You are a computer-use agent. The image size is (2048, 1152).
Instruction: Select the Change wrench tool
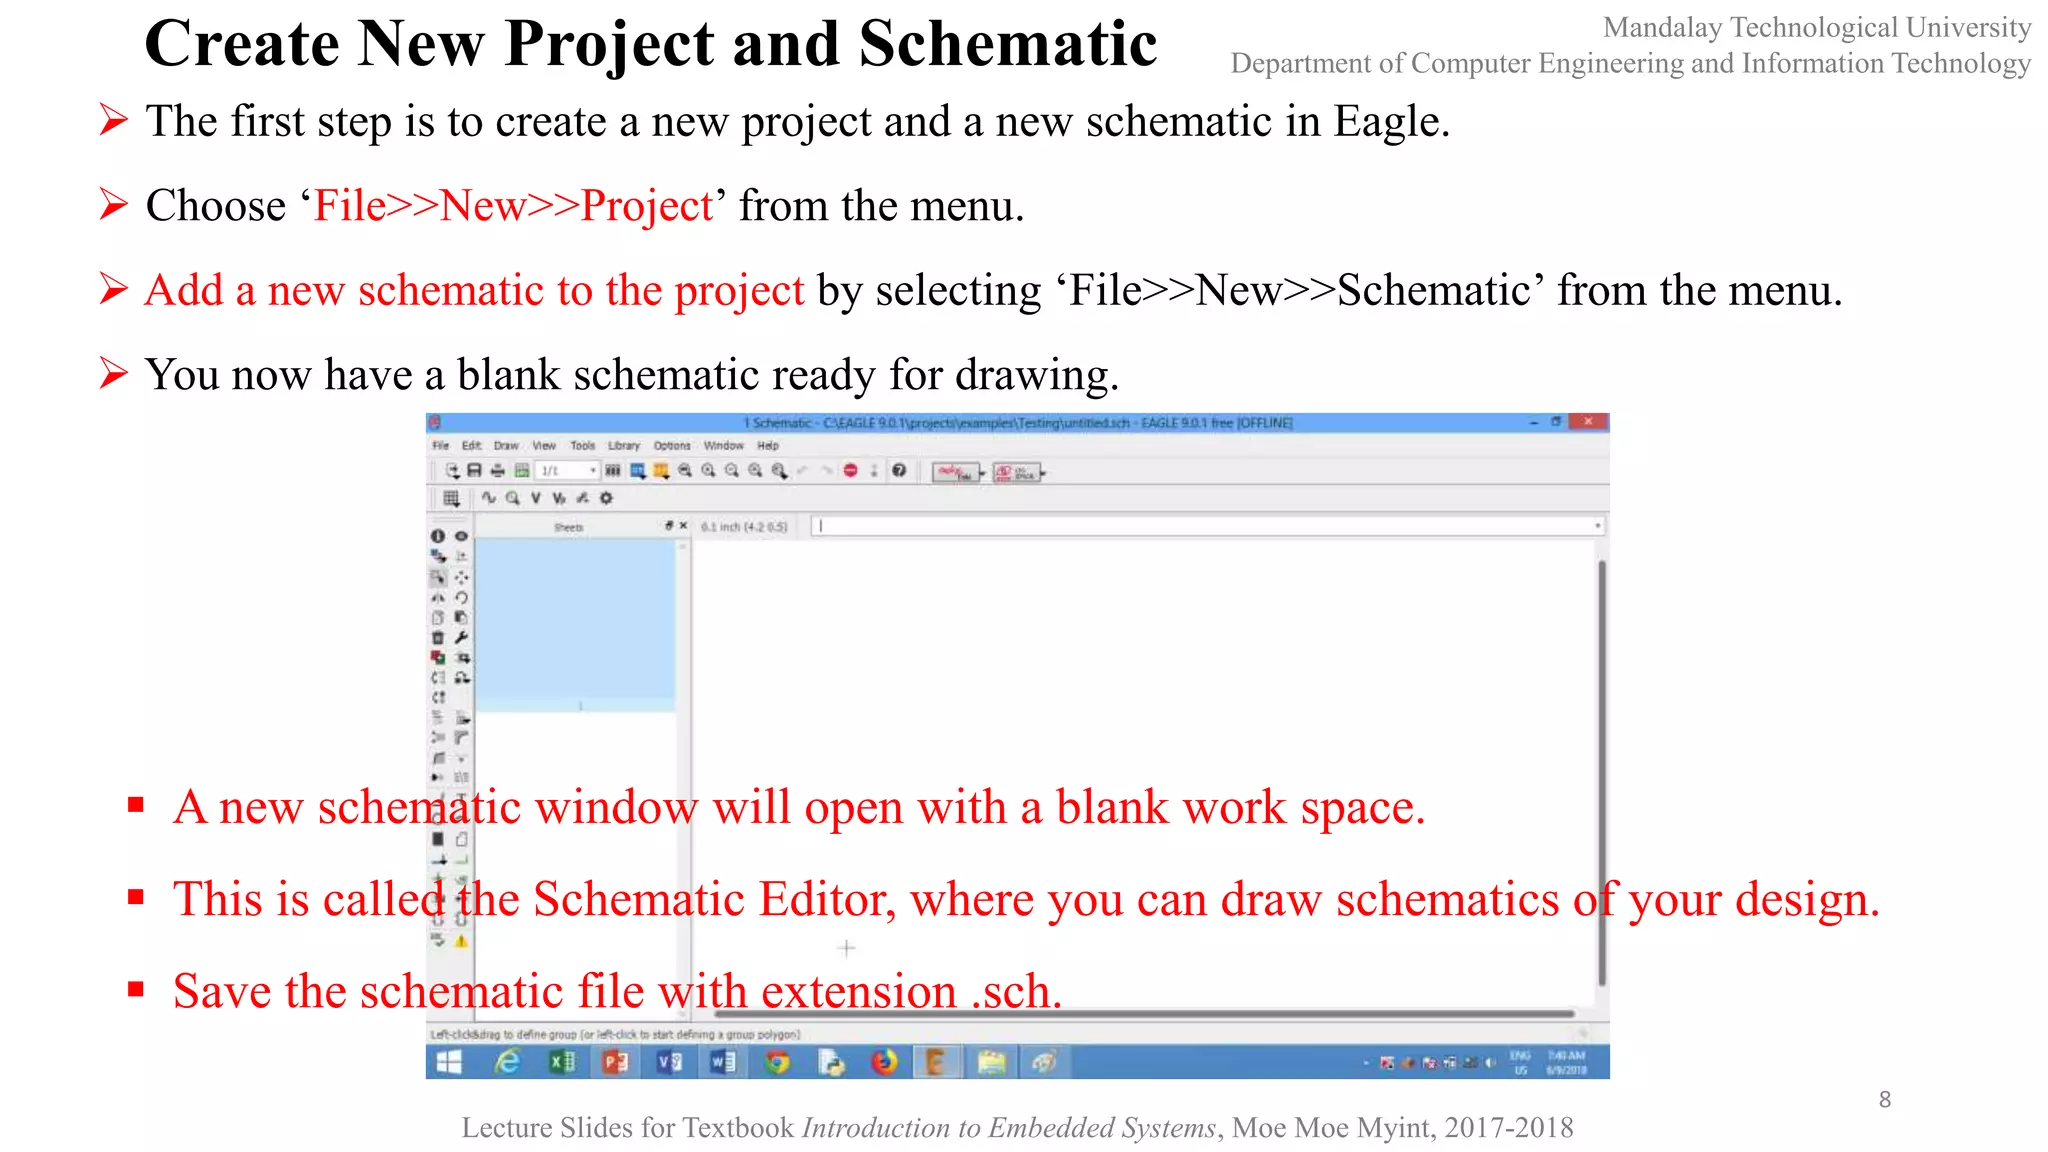461,637
